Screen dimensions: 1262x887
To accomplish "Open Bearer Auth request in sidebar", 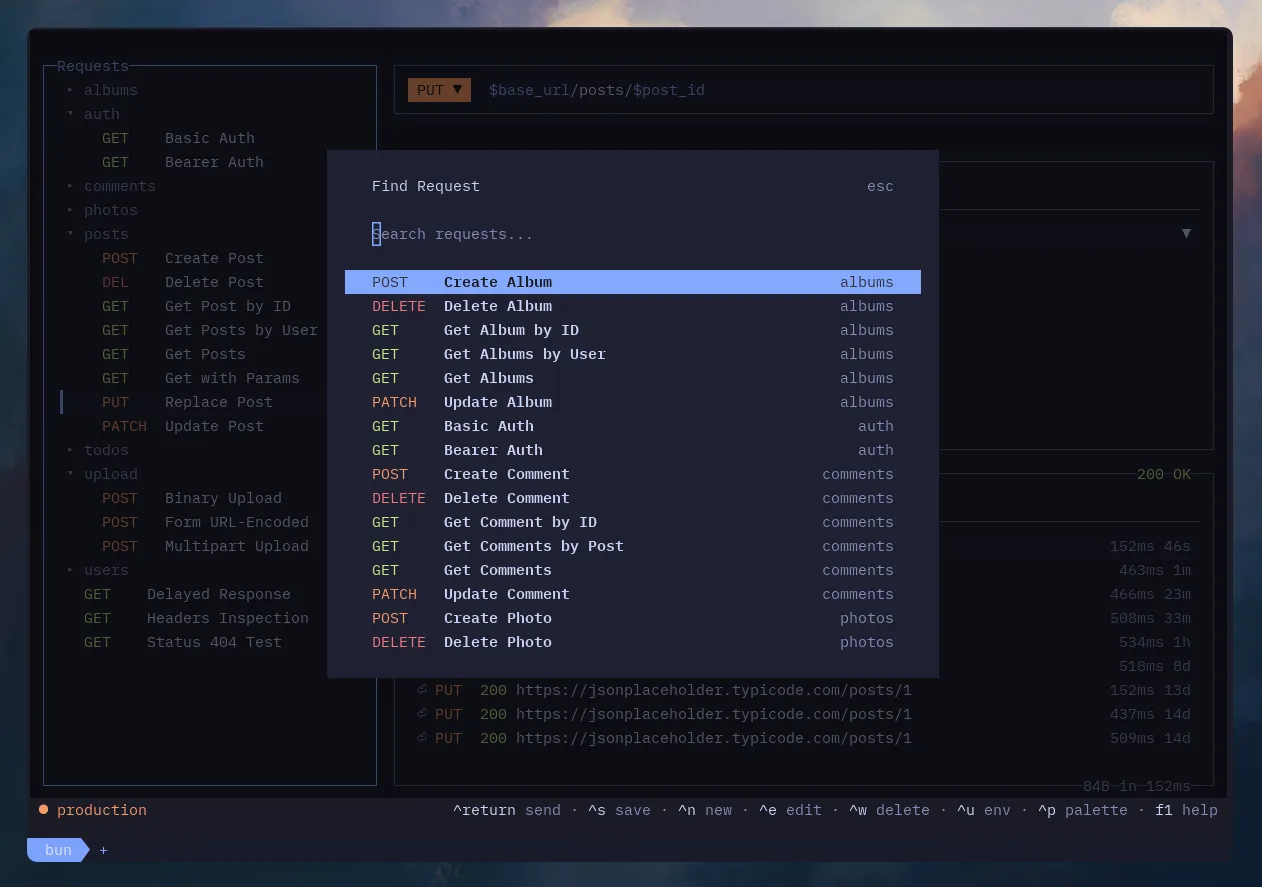I will [x=183, y=162].
